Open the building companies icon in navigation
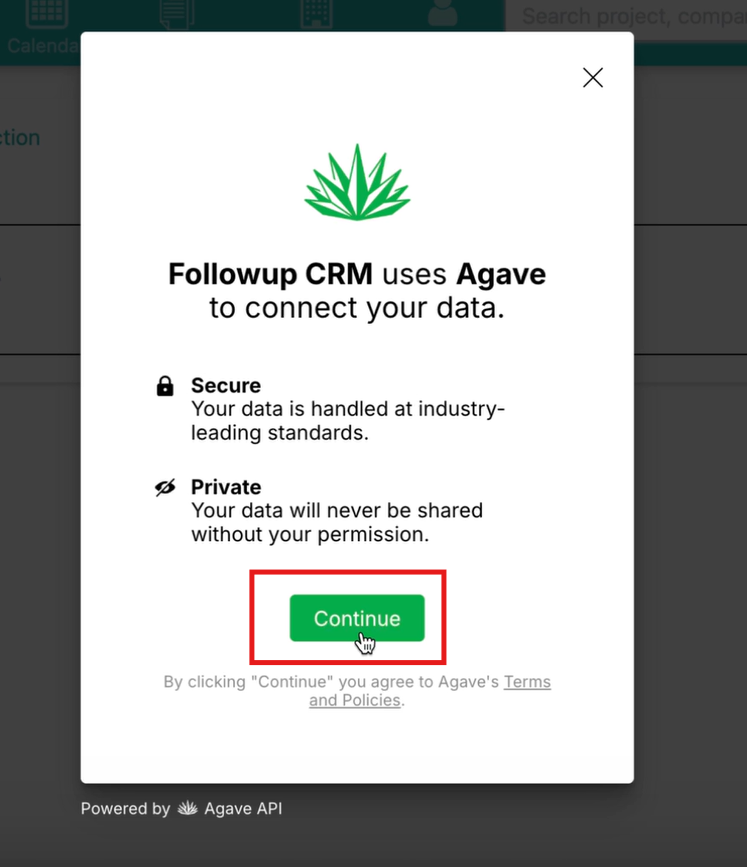This screenshot has height=867, width=747. point(316,13)
